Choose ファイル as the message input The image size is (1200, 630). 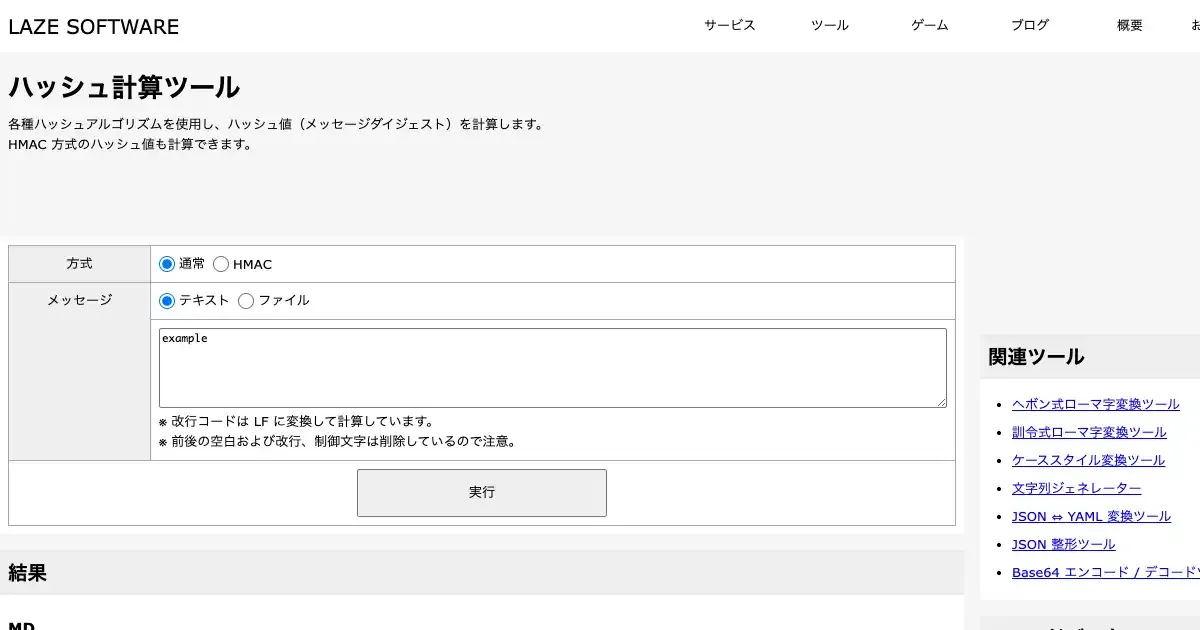point(246,300)
